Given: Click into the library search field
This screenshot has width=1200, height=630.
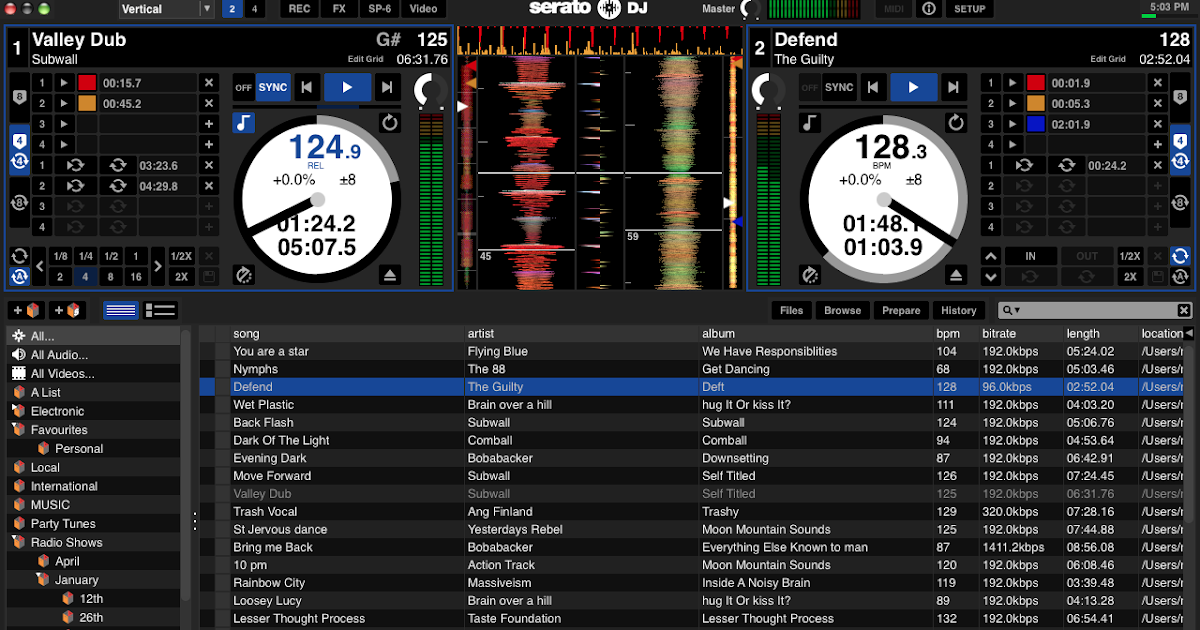Looking at the screenshot, I should [1095, 311].
